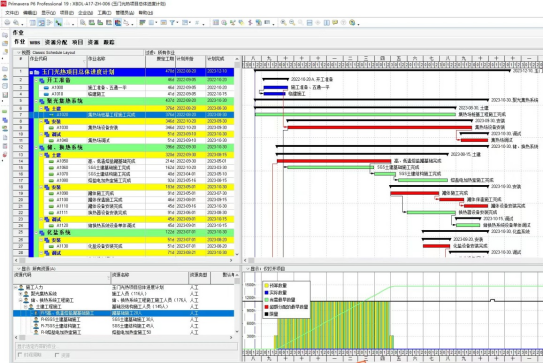Collapse the 化盐系统 WBS group
This screenshot has width=544, height=364.
(x=36, y=232)
